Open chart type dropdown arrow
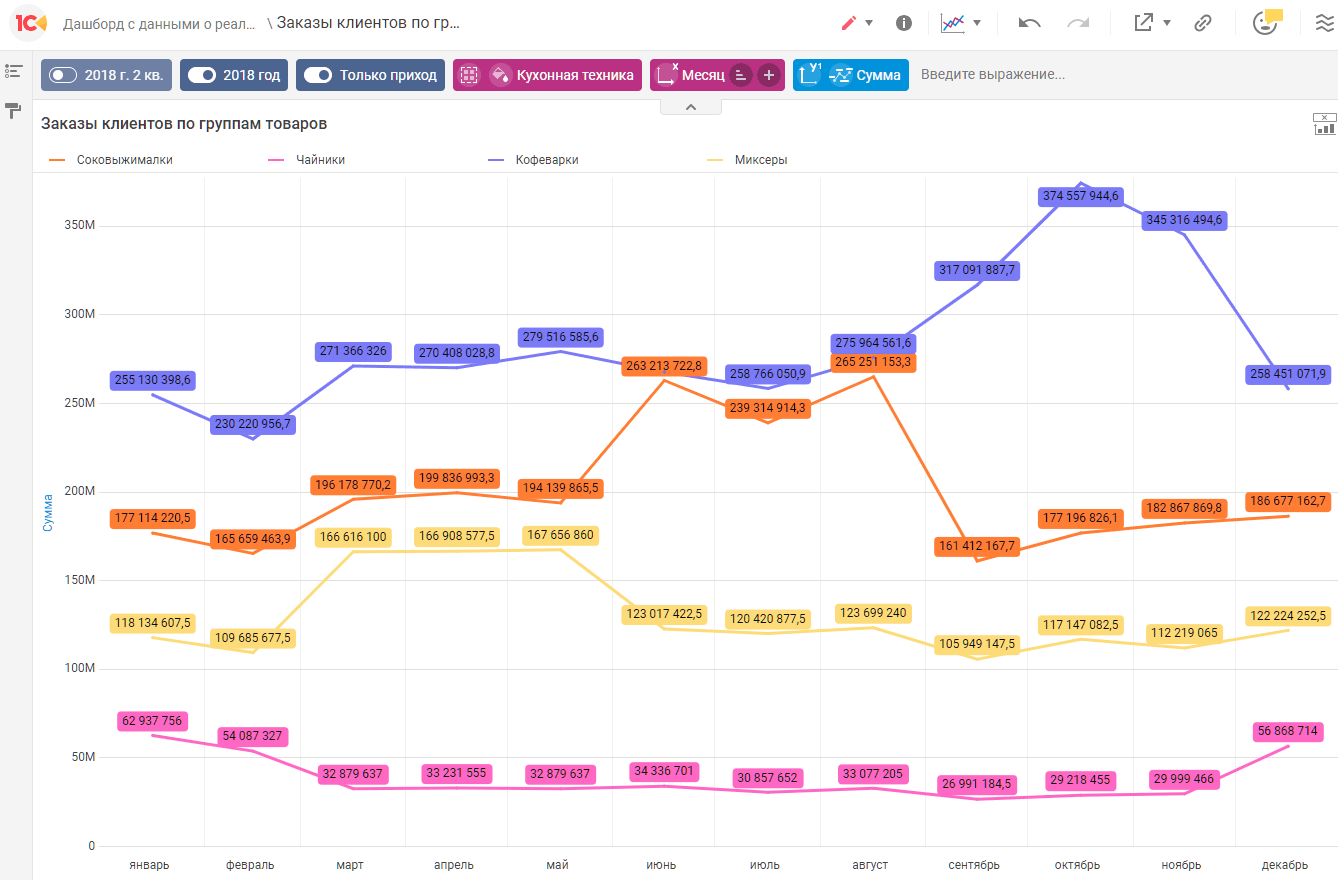The height and width of the screenshot is (880, 1338). tap(977, 23)
